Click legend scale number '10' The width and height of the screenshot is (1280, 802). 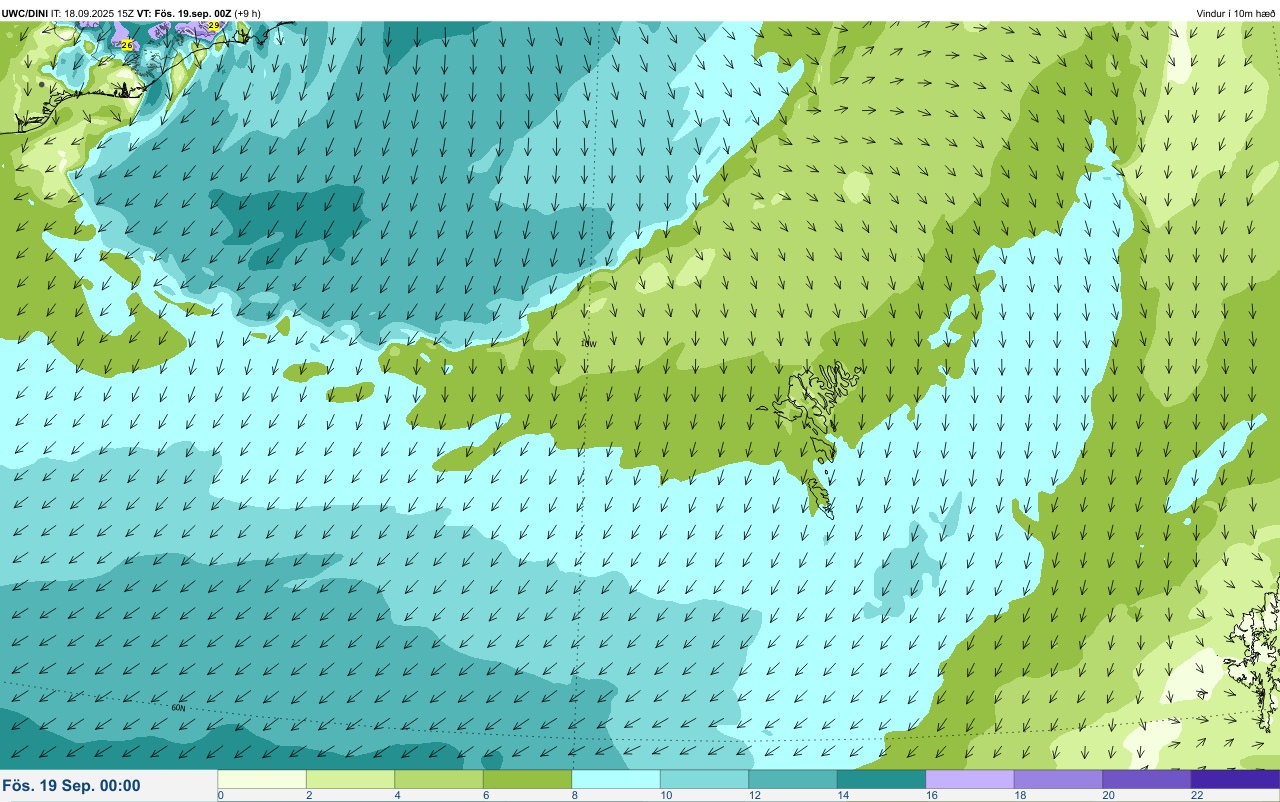click(x=665, y=796)
